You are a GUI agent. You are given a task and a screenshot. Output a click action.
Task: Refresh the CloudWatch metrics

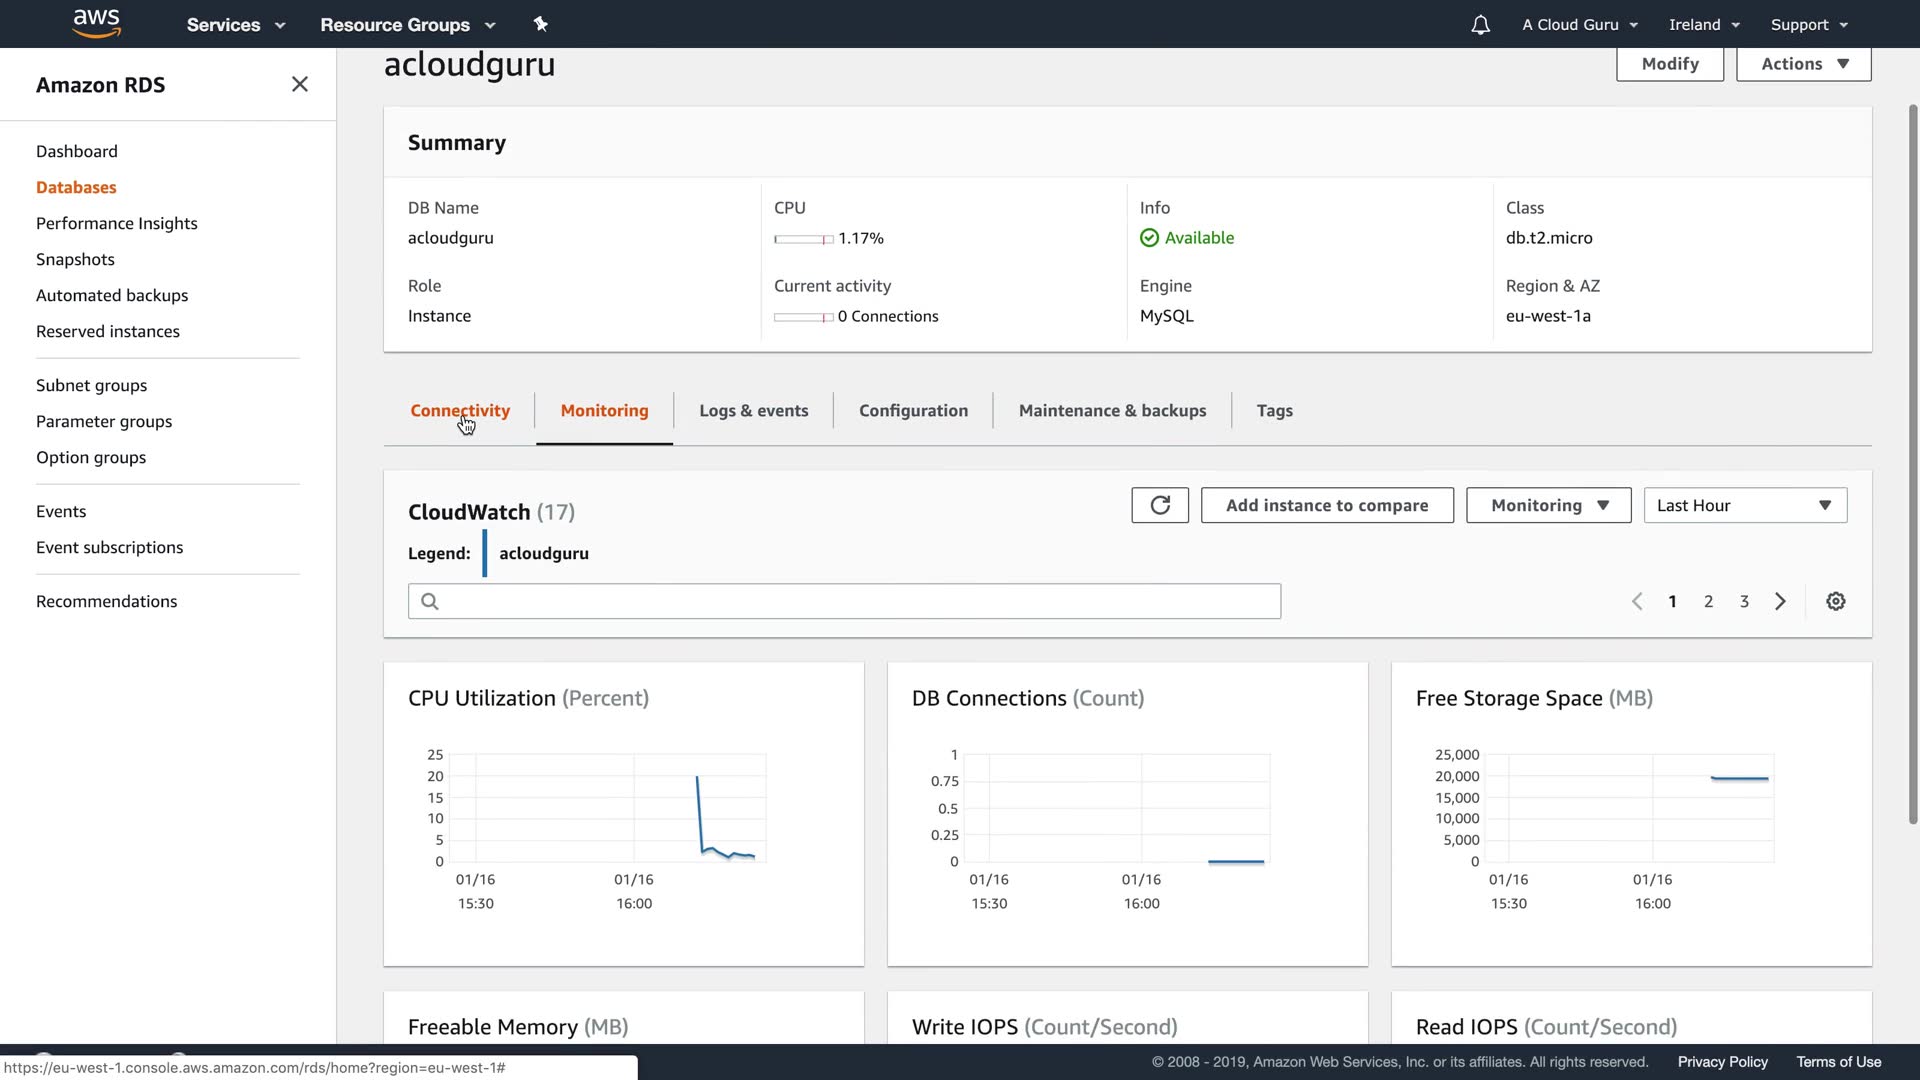point(1159,506)
